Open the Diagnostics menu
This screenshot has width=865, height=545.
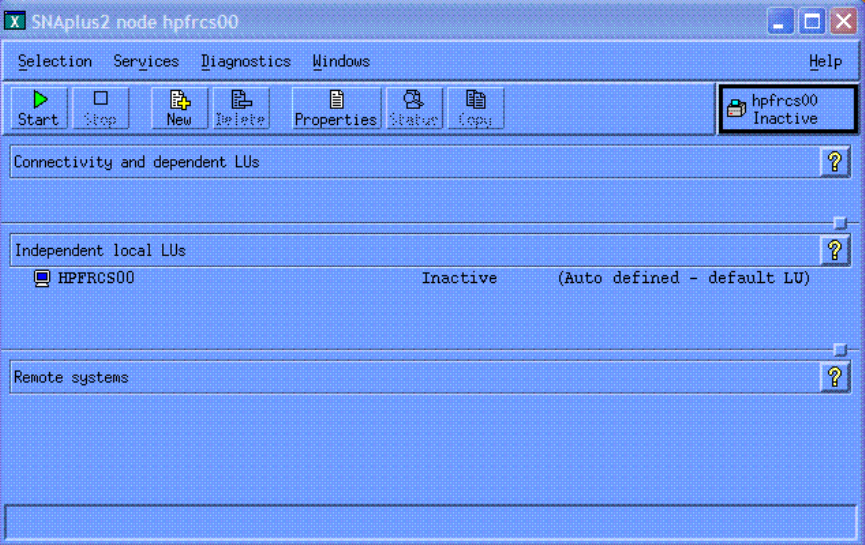245,61
